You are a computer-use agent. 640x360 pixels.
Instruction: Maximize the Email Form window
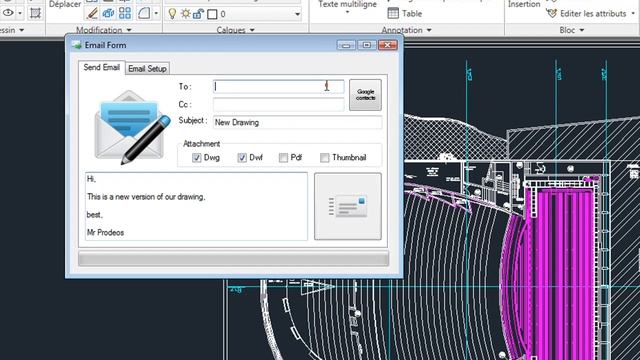(x=367, y=45)
